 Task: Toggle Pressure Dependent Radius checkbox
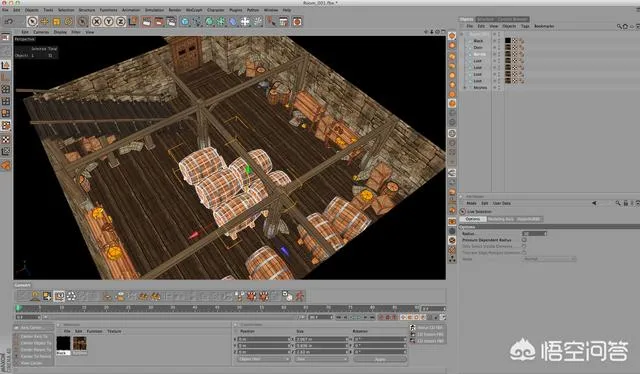pyautogui.click(x=524, y=240)
